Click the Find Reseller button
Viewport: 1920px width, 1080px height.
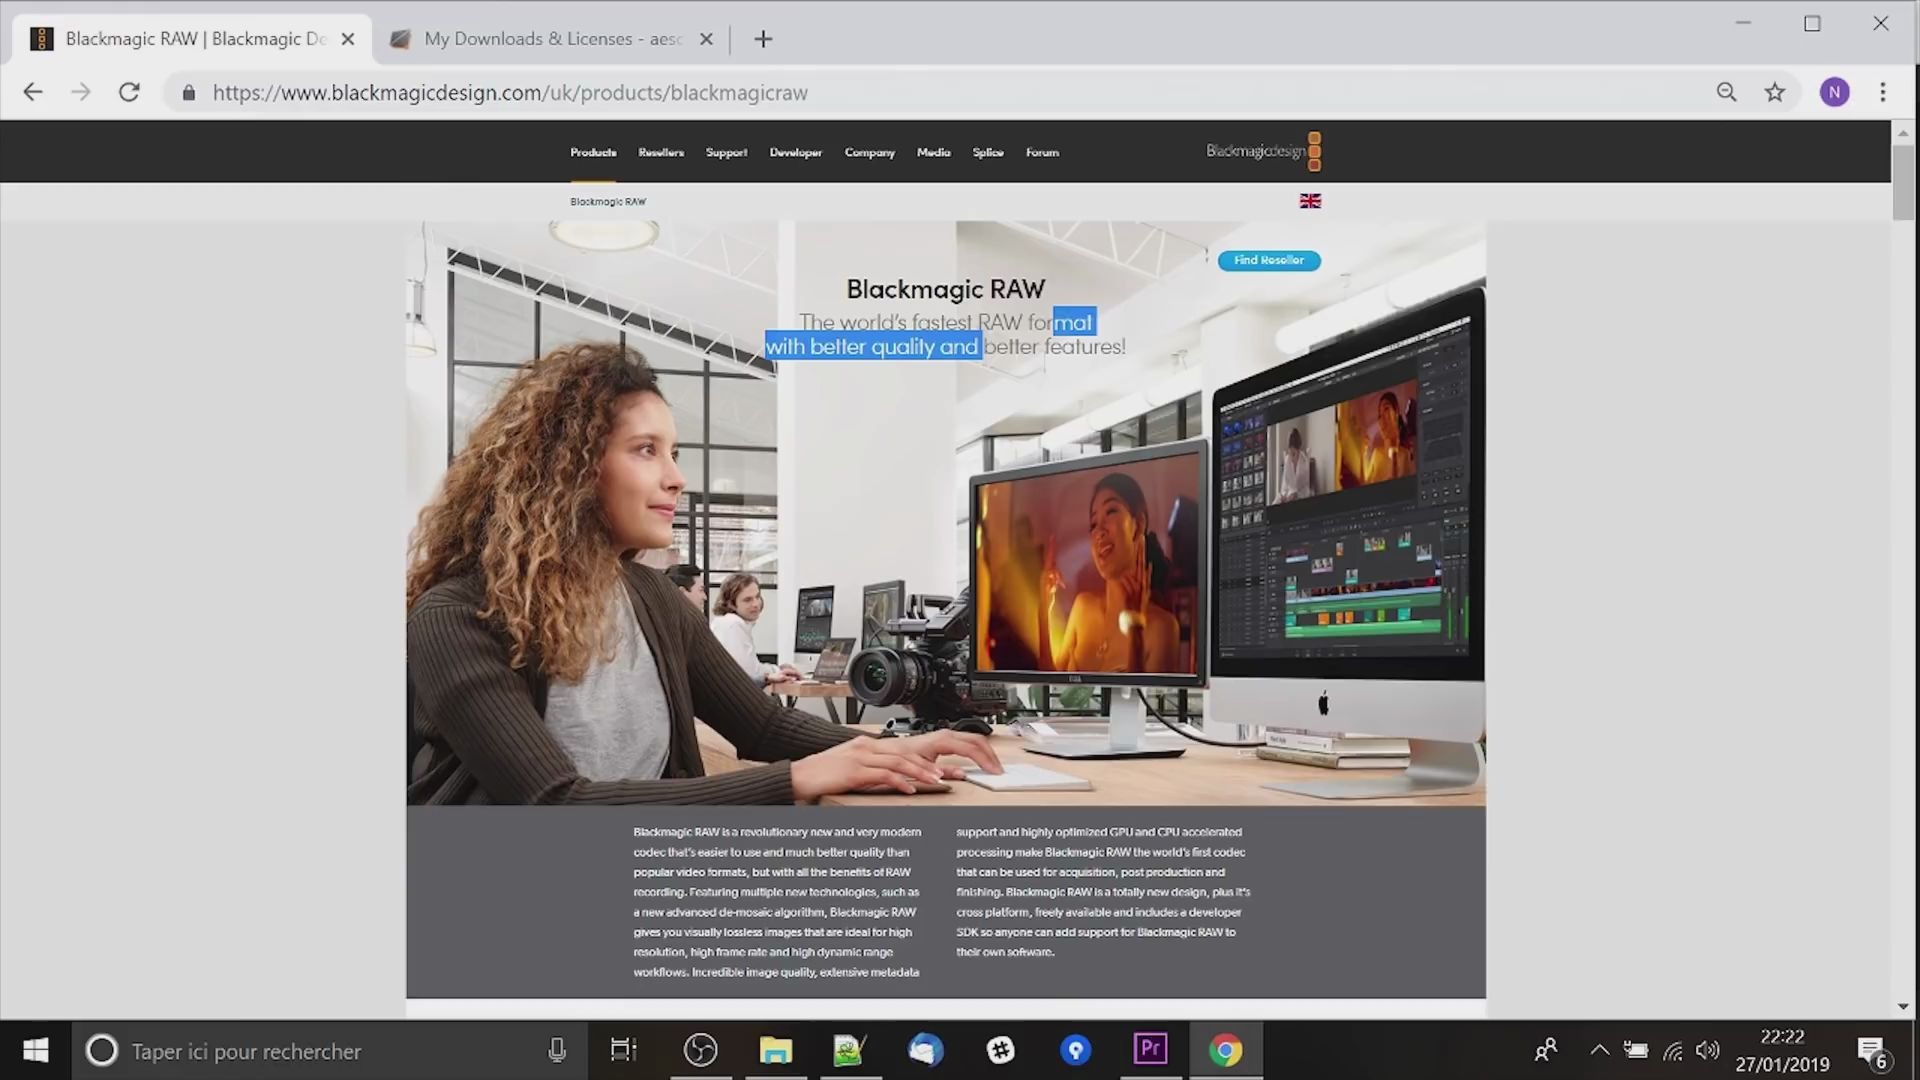pos(1269,260)
